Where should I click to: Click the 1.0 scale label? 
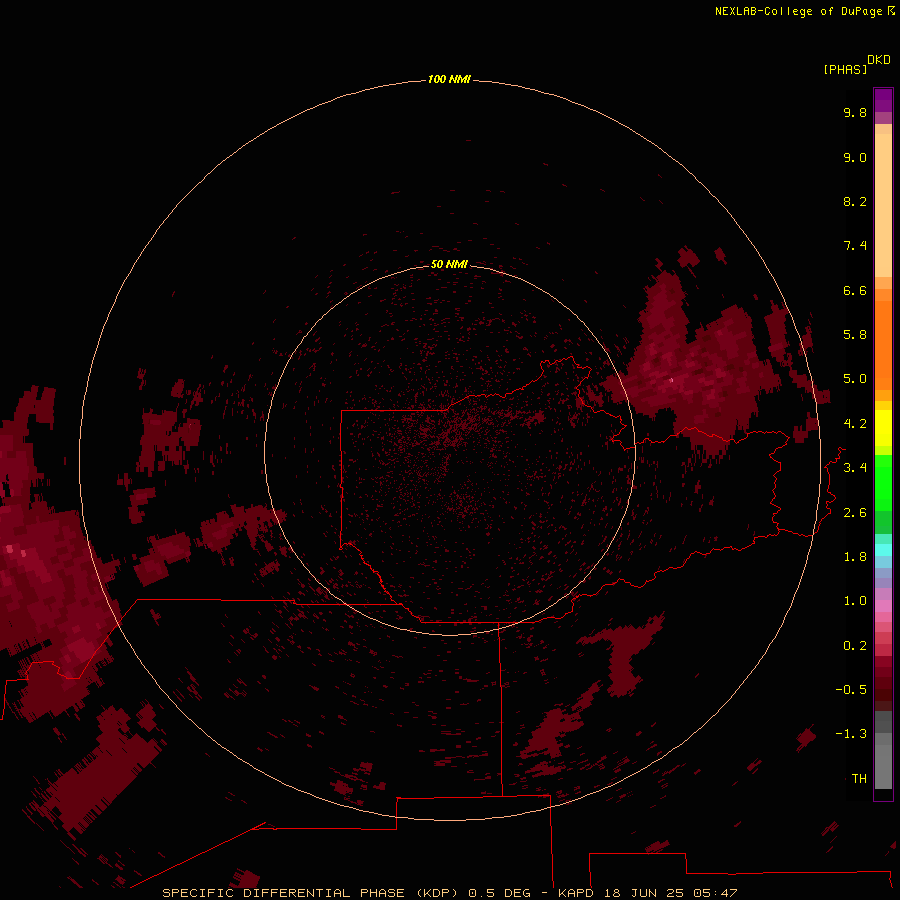[x=855, y=601]
